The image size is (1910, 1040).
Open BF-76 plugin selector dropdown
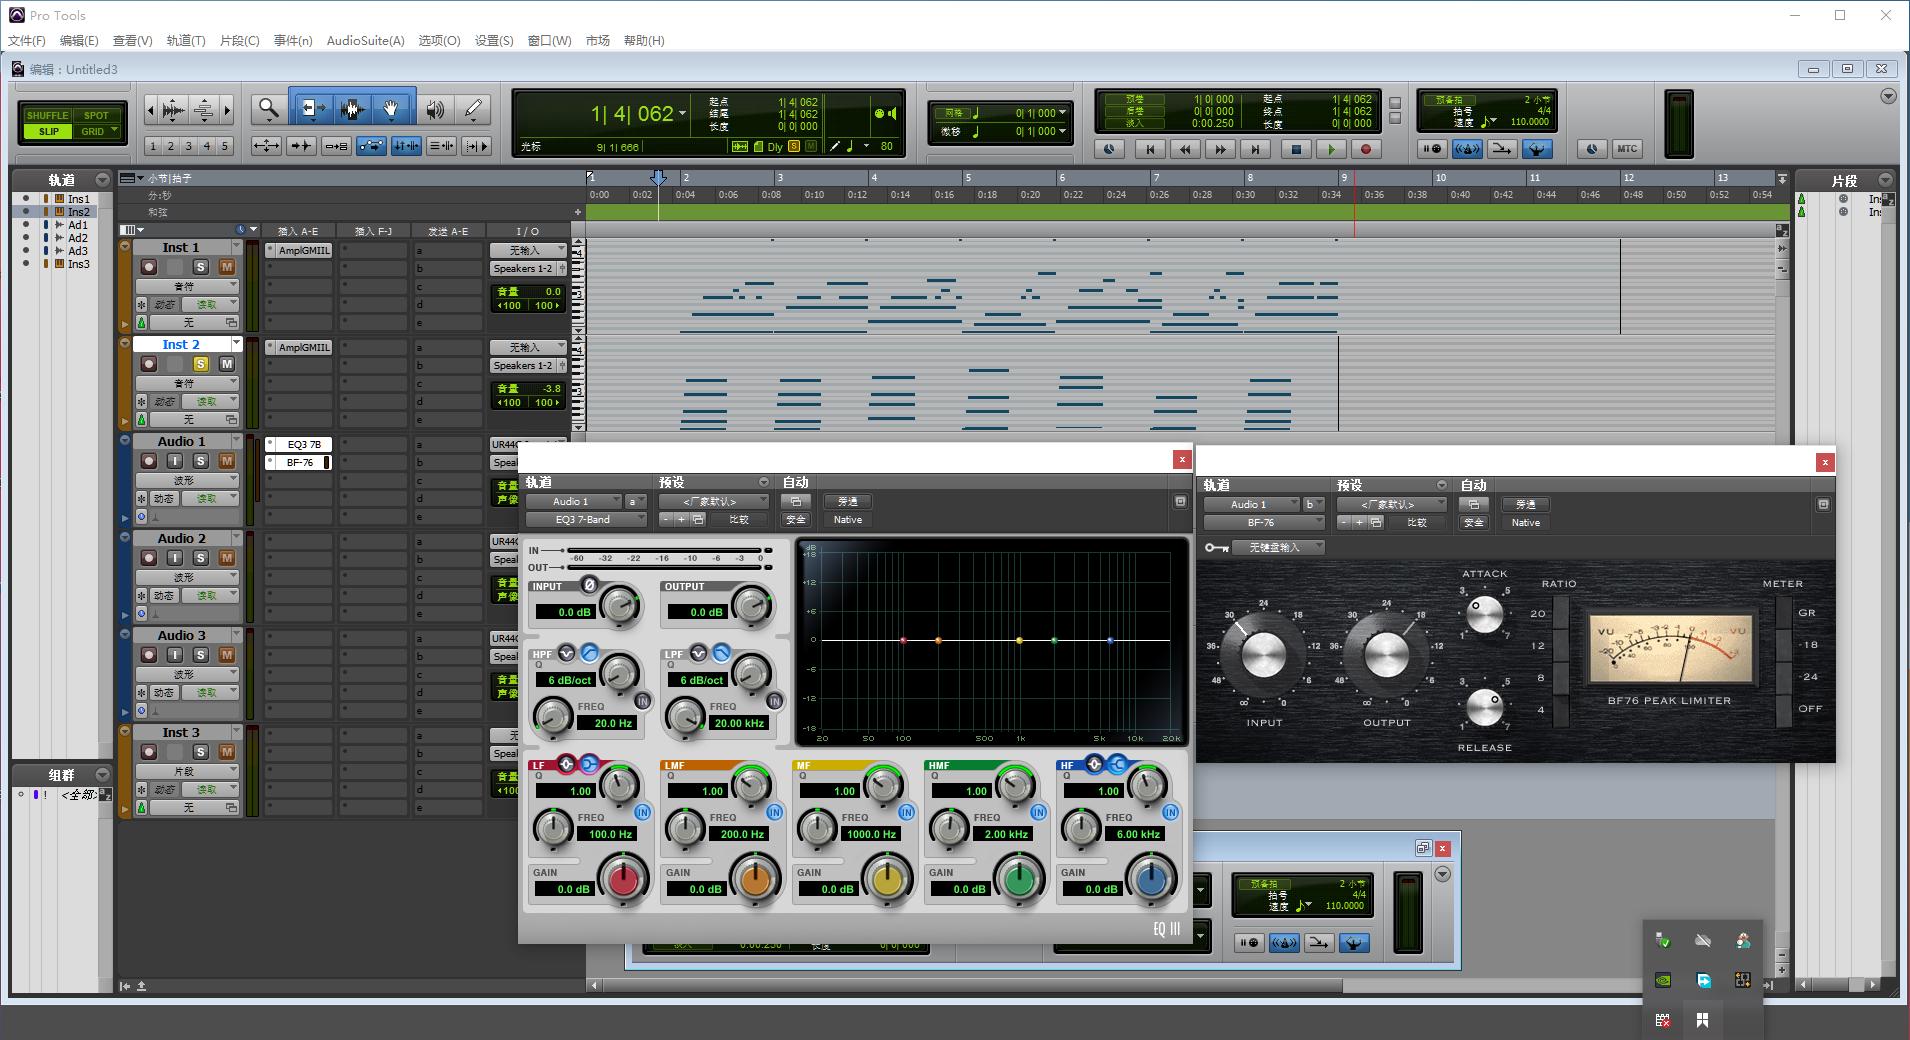tap(1264, 523)
